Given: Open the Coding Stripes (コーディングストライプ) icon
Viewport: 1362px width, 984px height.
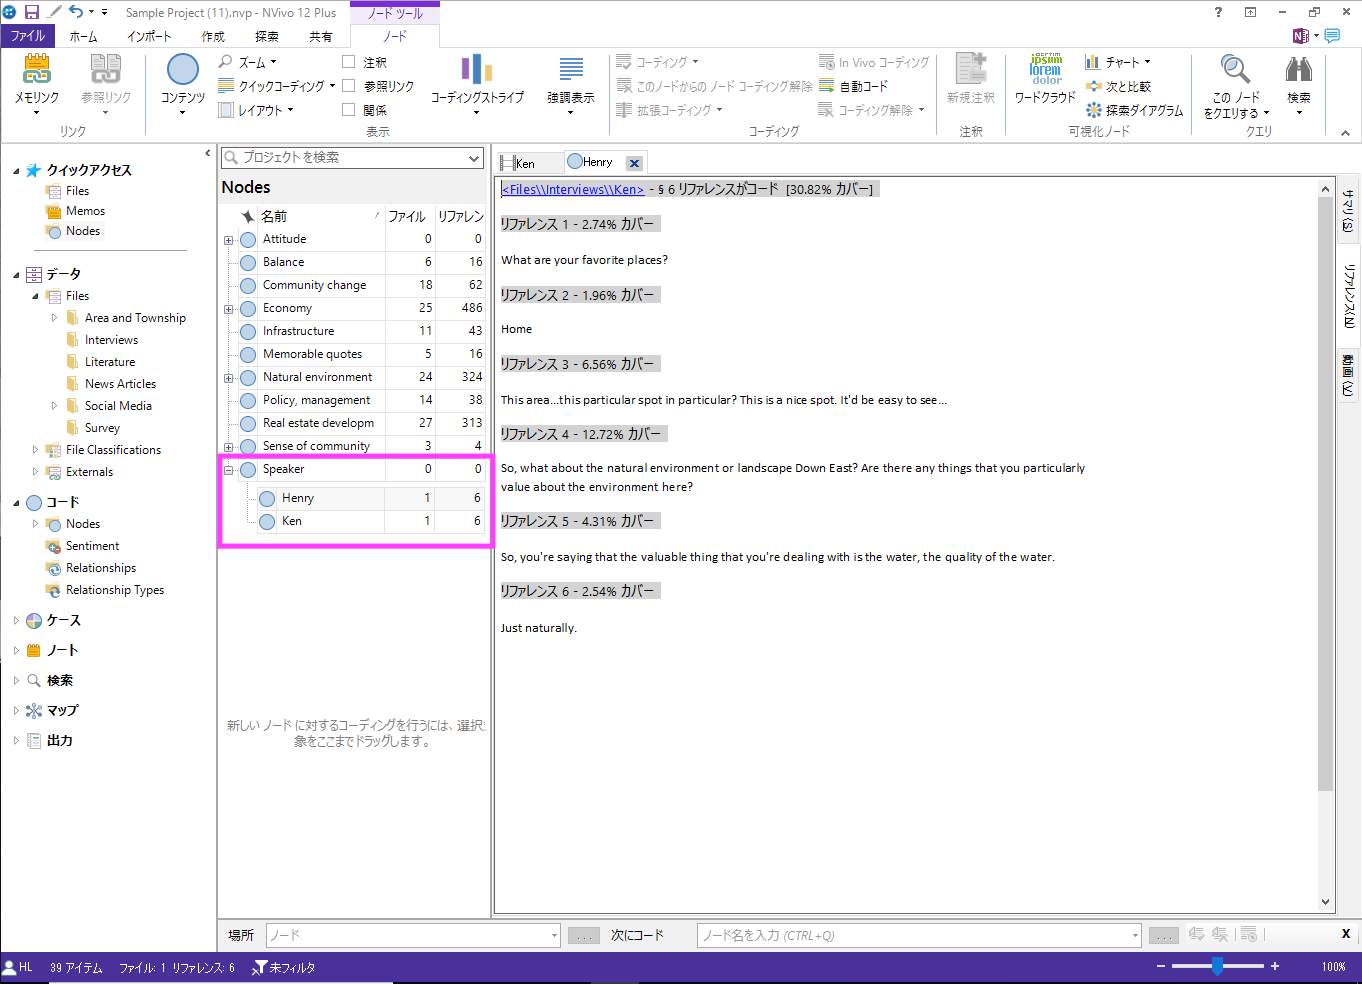Looking at the screenshot, I should coord(477,70).
